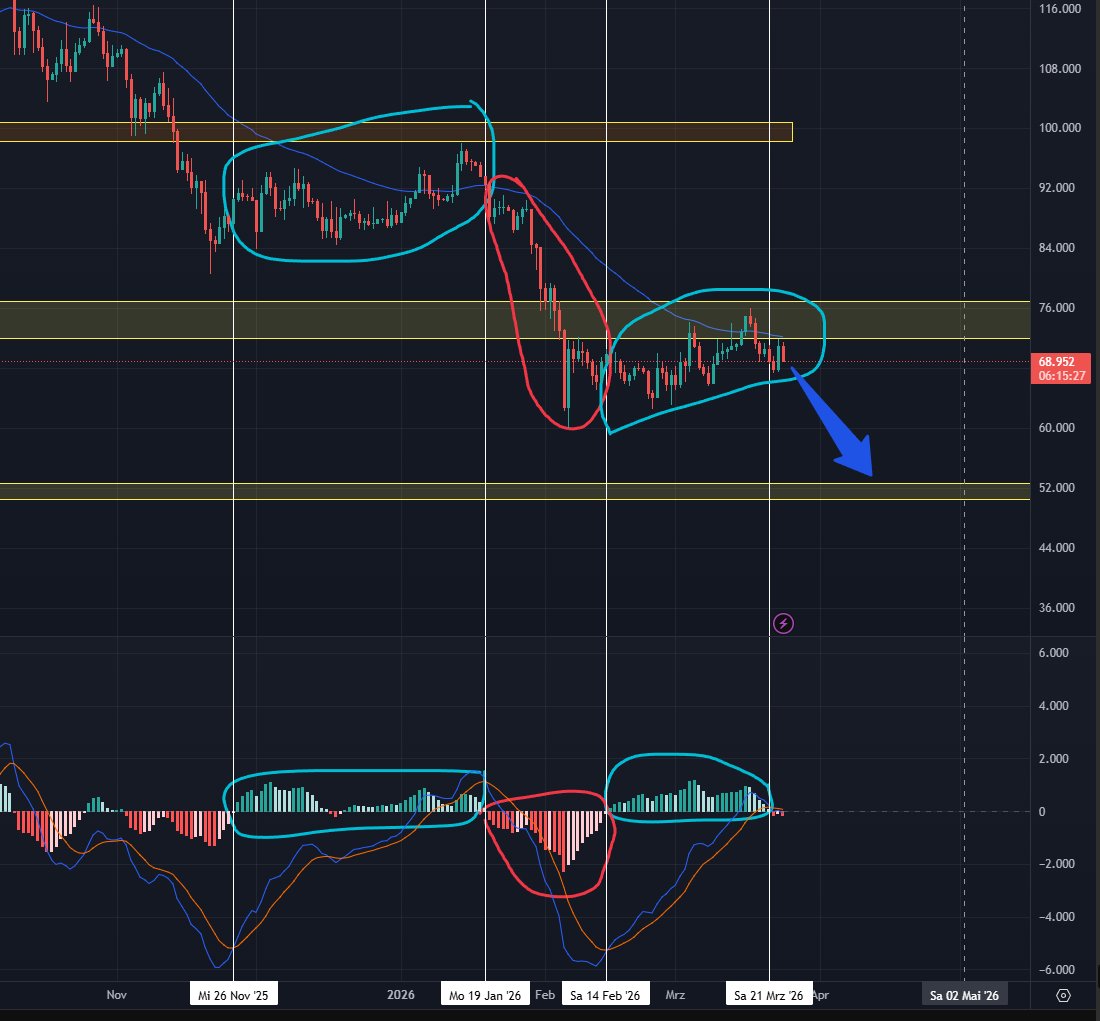Click the 36.000 price scale label
Screen dimensions: 1100x1021
tap(1057, 608)
